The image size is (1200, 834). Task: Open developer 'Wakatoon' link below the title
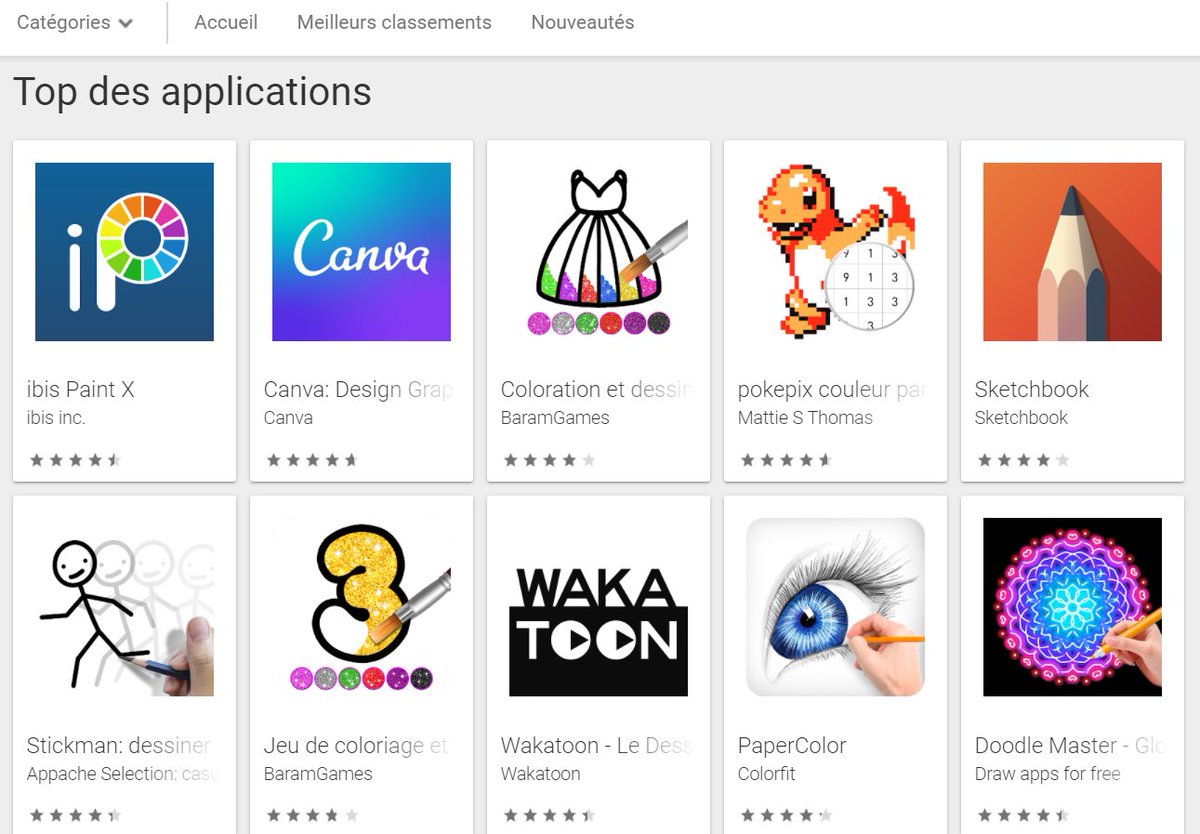pyautogui.click(x=540, y=774)
